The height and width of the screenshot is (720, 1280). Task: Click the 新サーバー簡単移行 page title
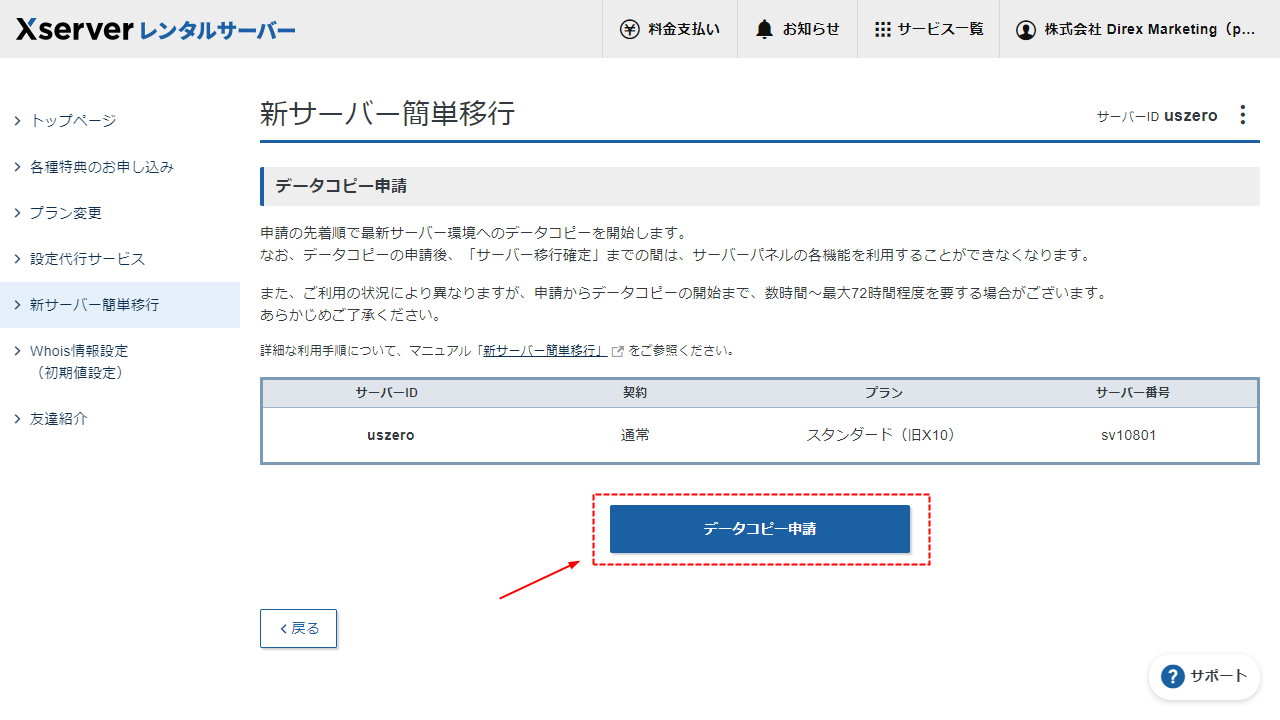point(387,113)
